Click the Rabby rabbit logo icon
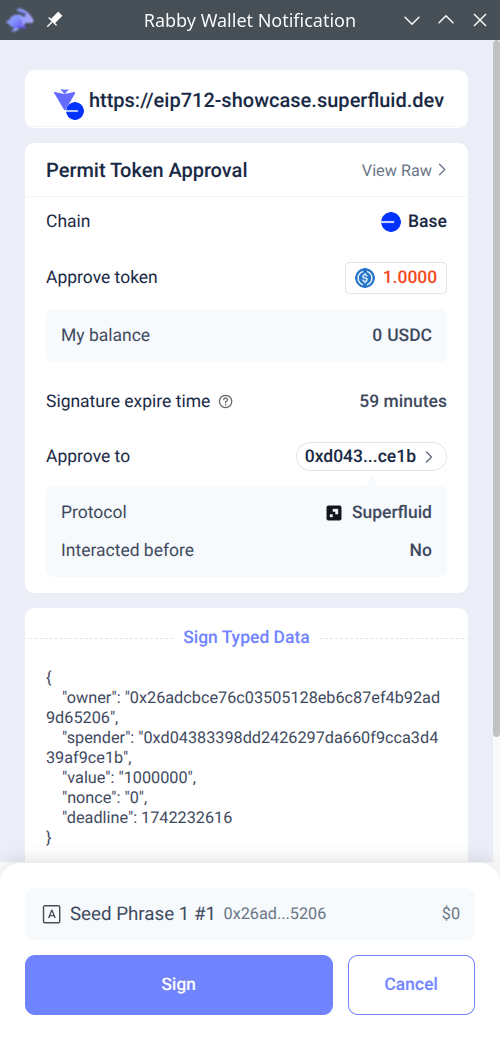Screen dimensions: 500x1040 click(x=20, y=20)
